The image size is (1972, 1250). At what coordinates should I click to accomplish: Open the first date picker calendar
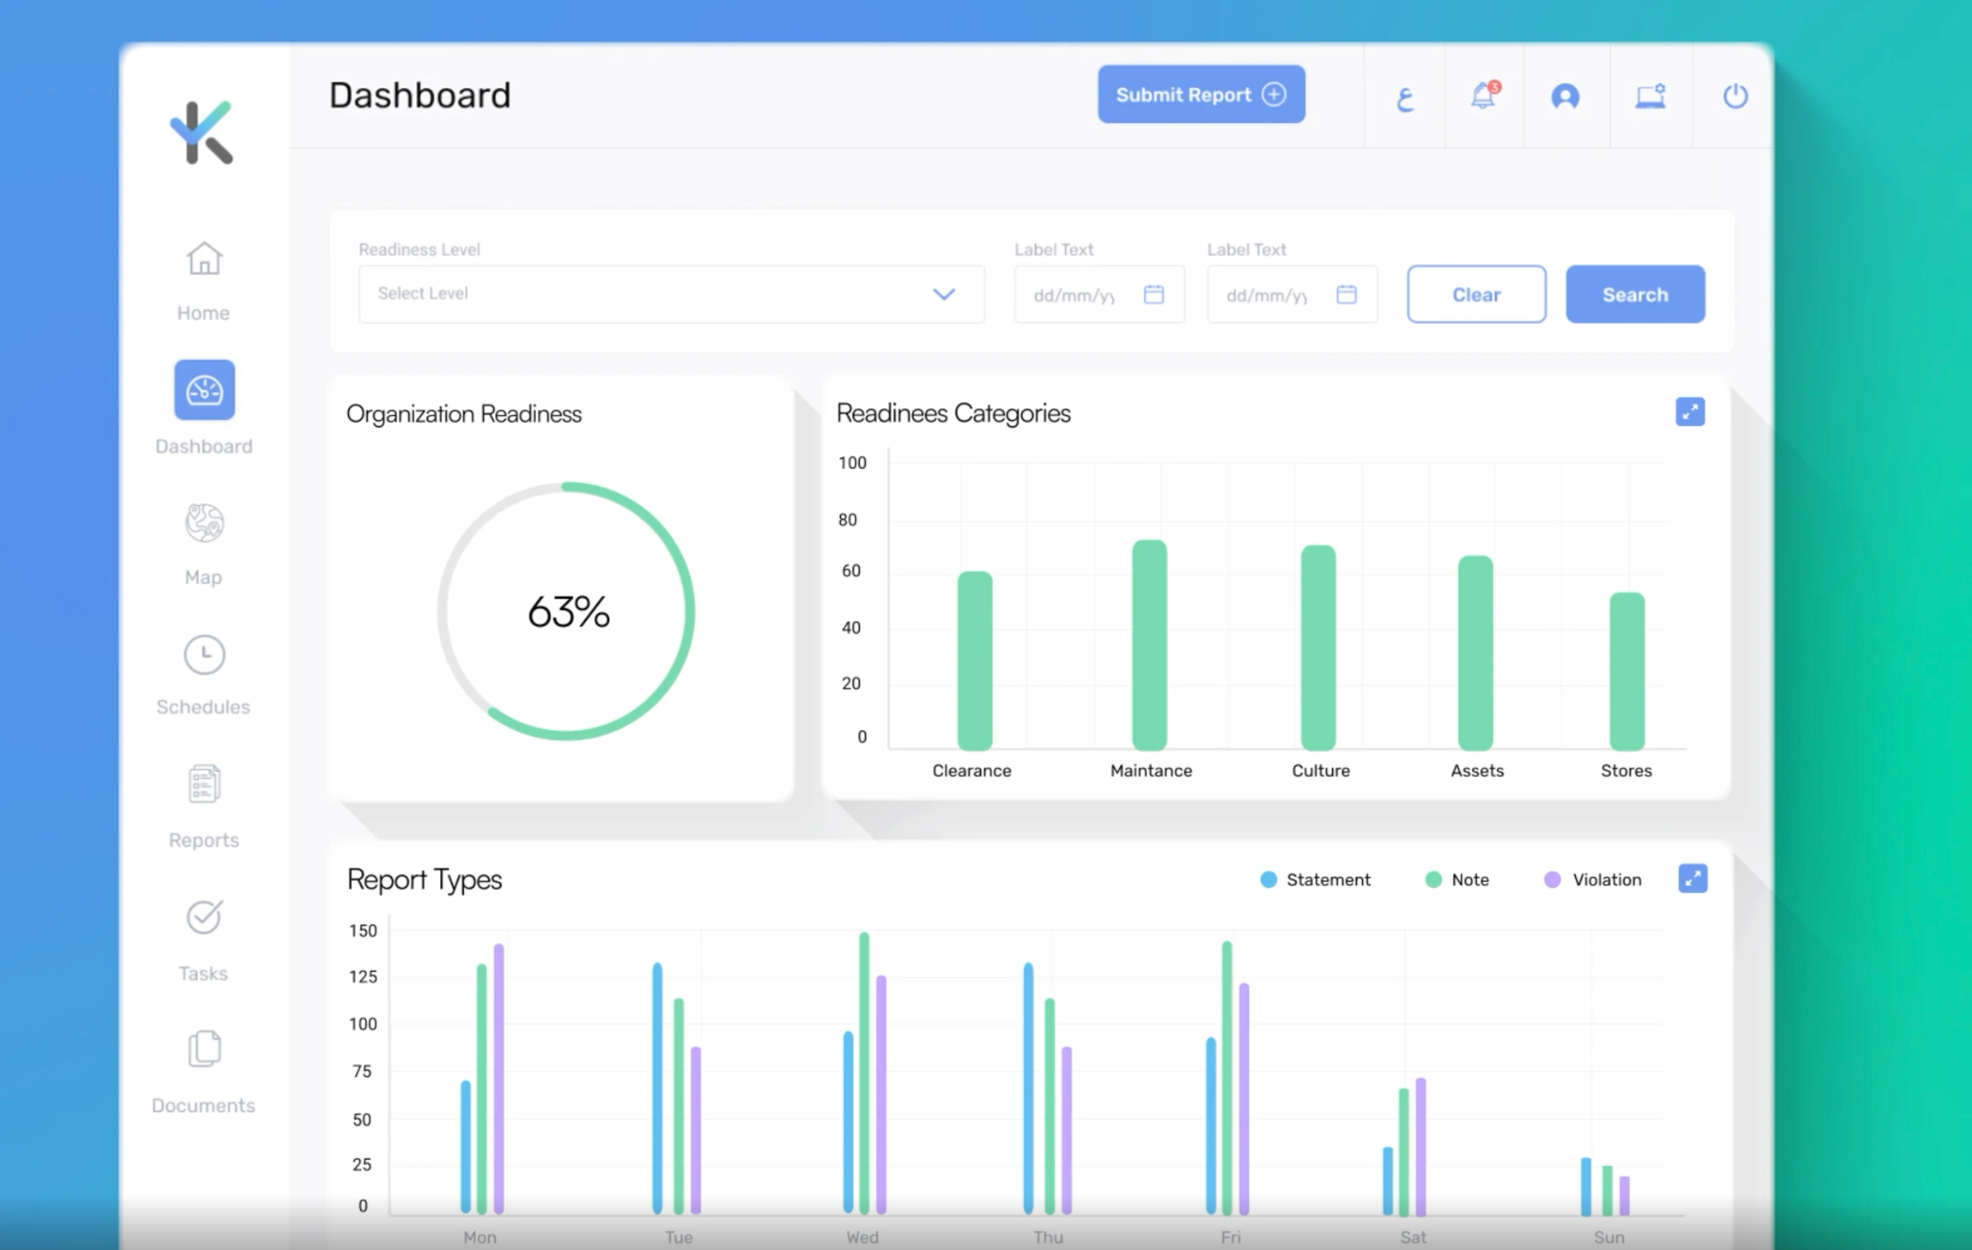point(1154,294)
